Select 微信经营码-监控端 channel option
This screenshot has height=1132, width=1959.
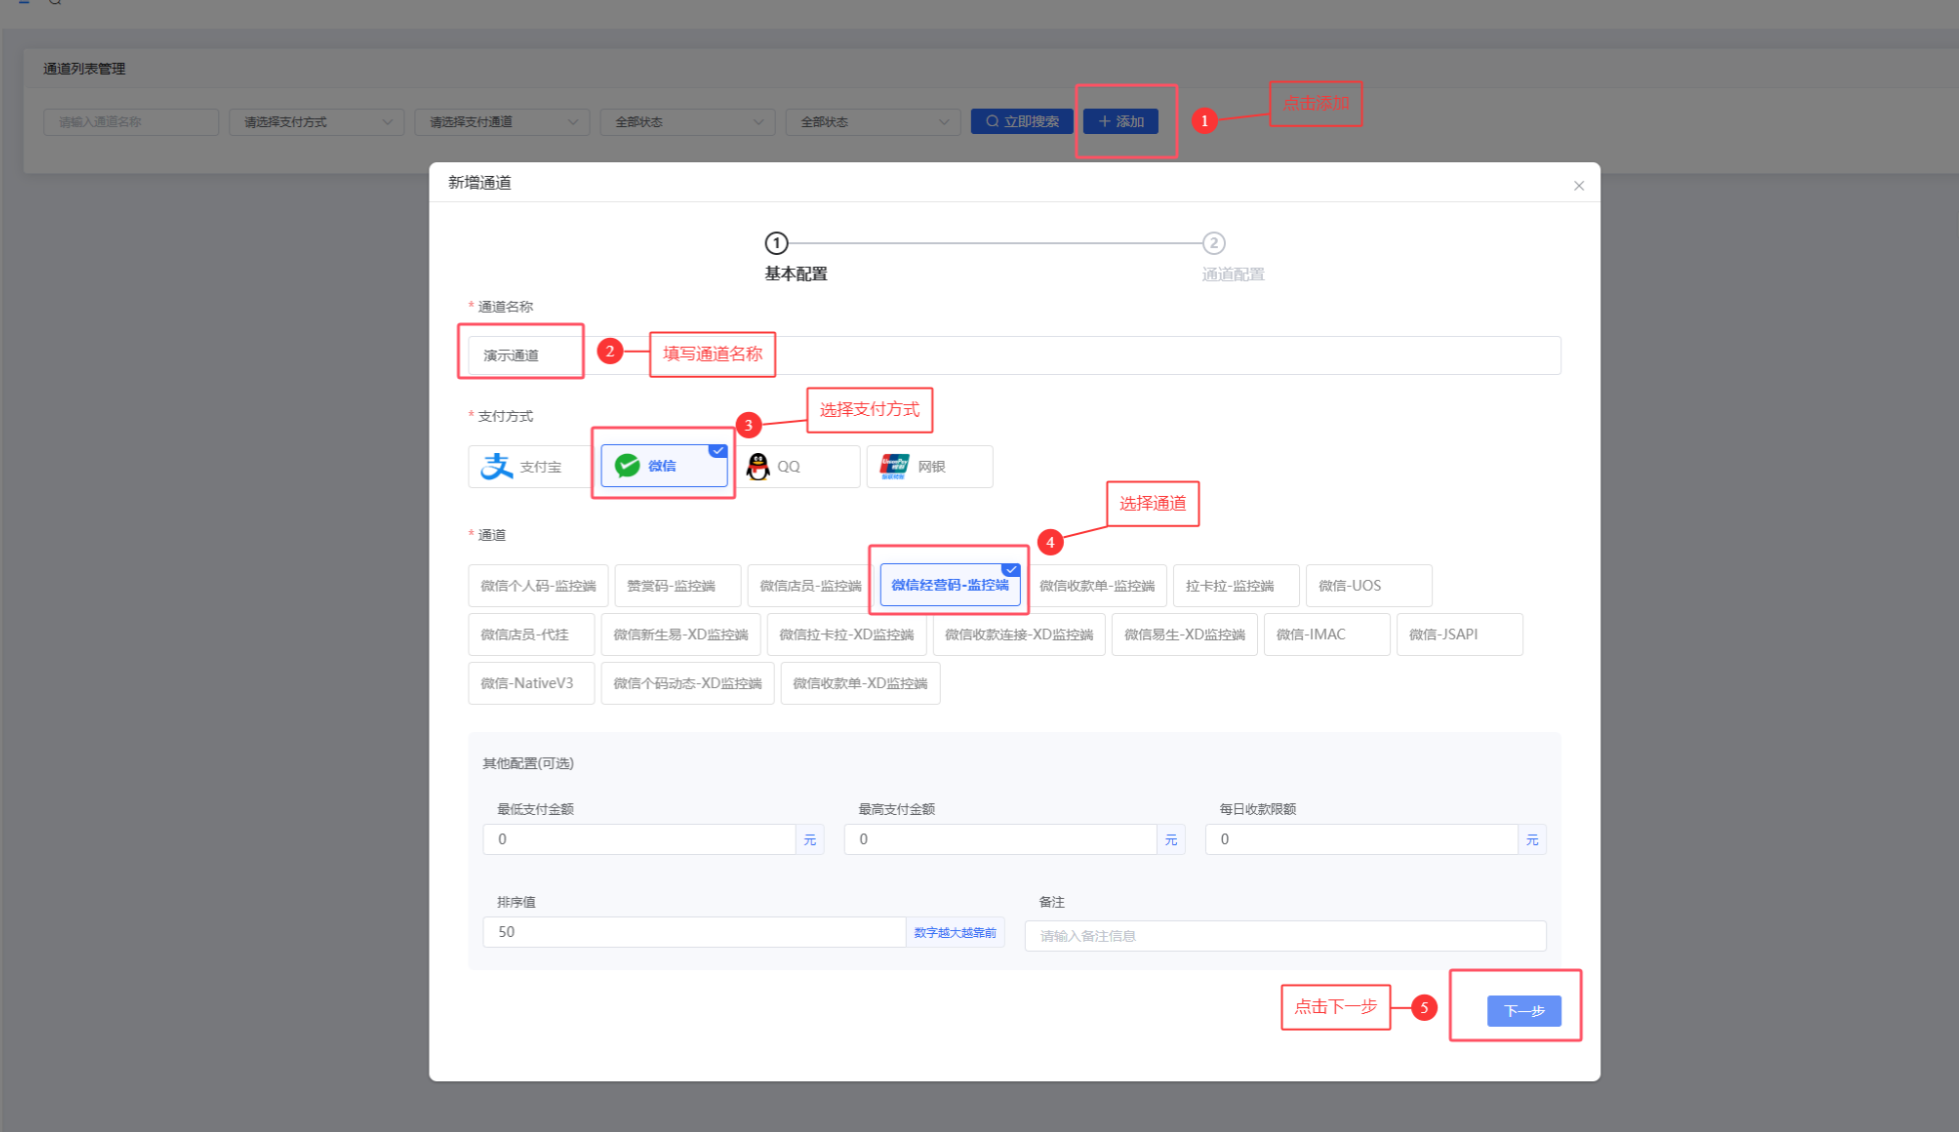click(949, 585)
